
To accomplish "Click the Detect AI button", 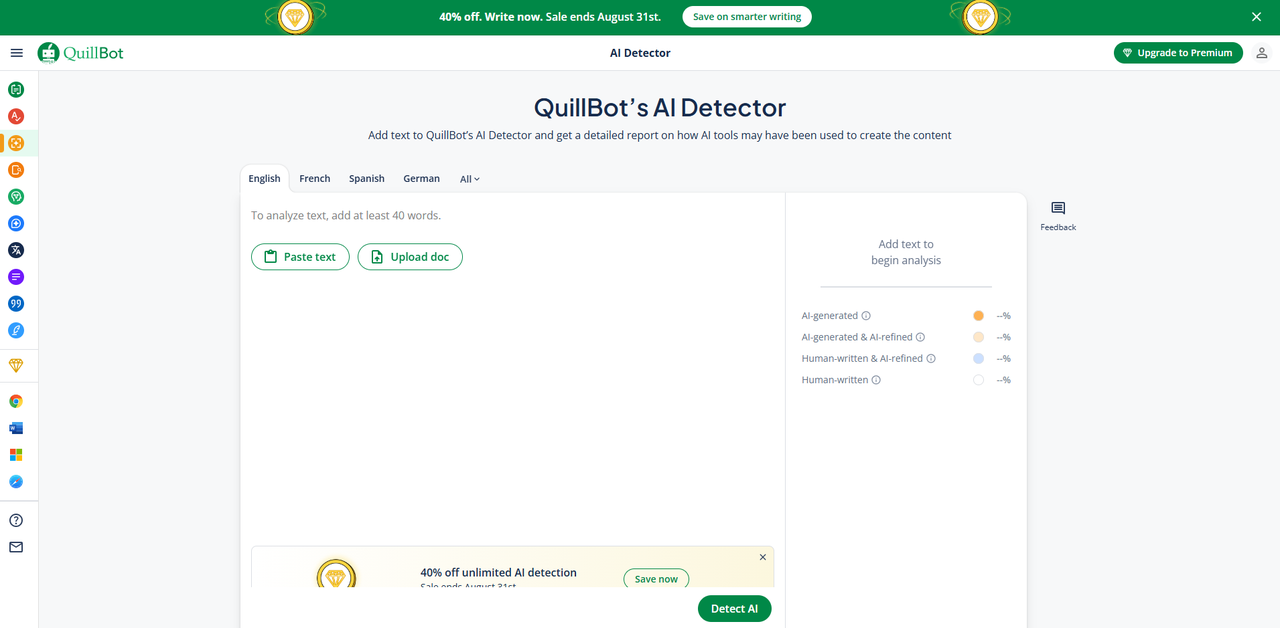I will point(735,609).
